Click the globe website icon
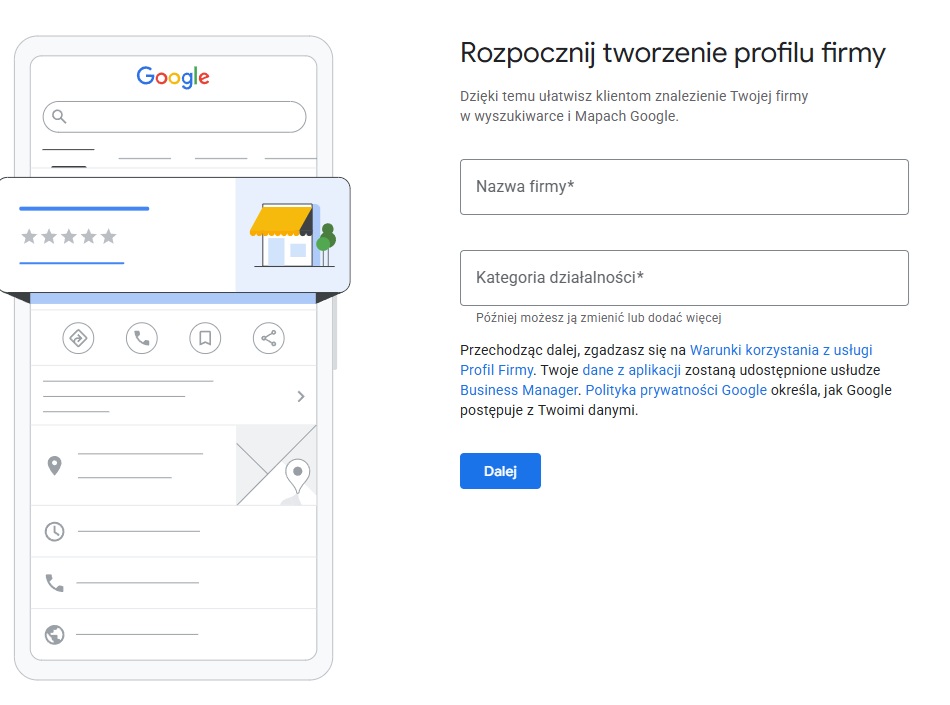The image size is (950, 705). 55,635
